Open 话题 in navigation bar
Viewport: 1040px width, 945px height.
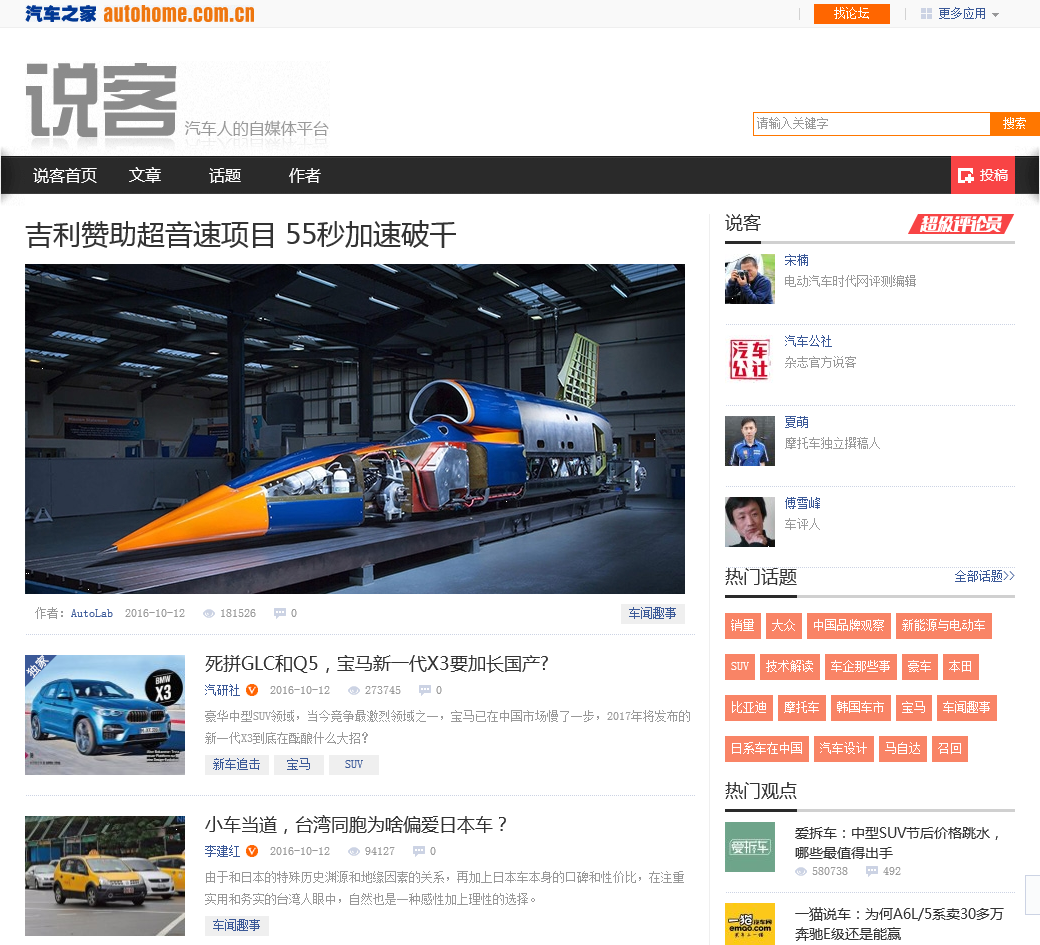click(x=225, y=176)
